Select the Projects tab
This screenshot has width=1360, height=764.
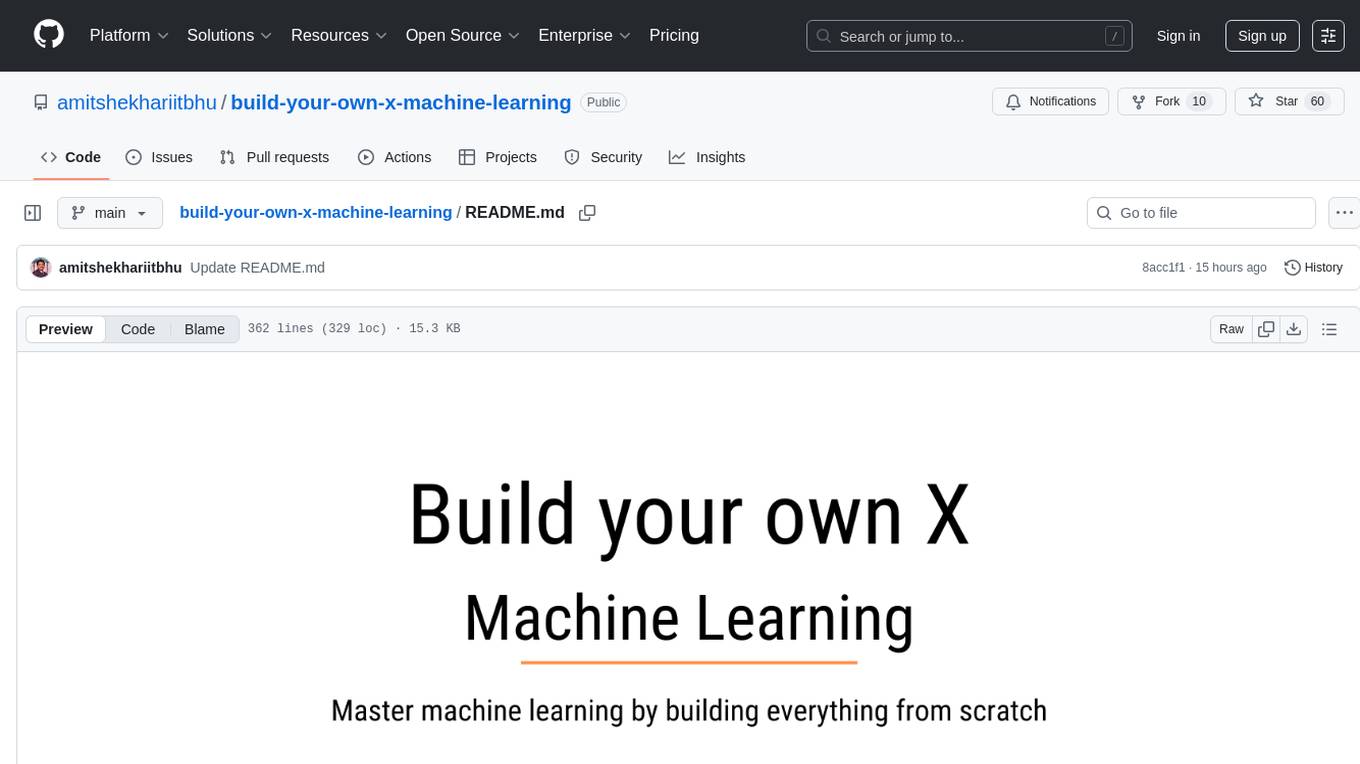pyautogui.click(x=498, y=157)
